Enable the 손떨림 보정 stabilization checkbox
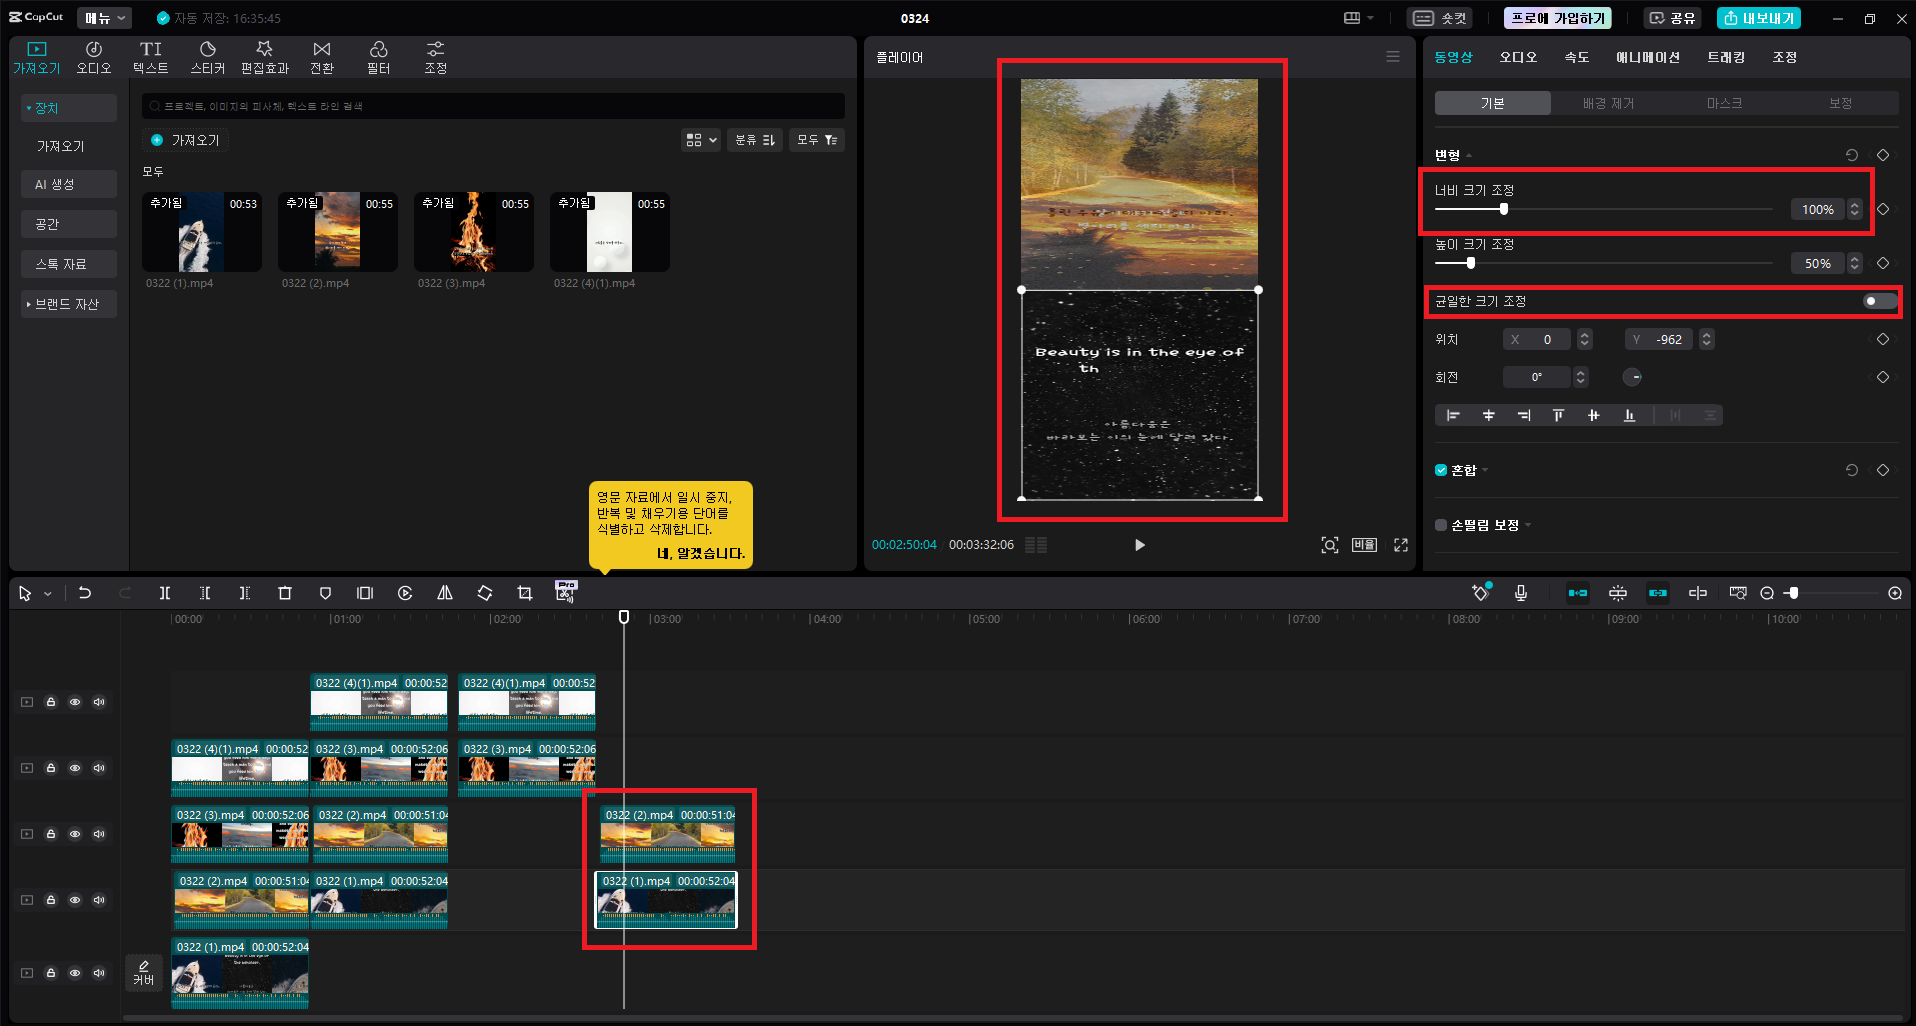Image resolution: width=1916 pixels, height=1026 pixels. point(1441,525)
